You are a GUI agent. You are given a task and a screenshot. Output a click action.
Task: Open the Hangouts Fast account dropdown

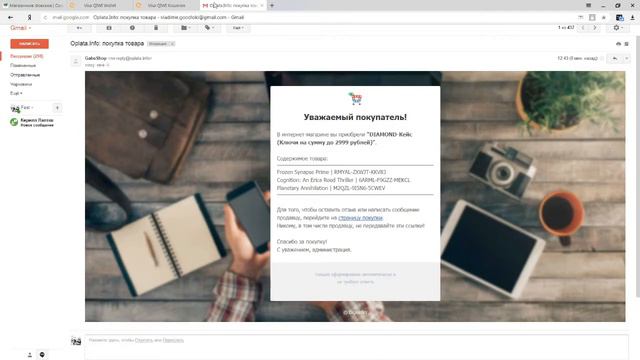27,108
